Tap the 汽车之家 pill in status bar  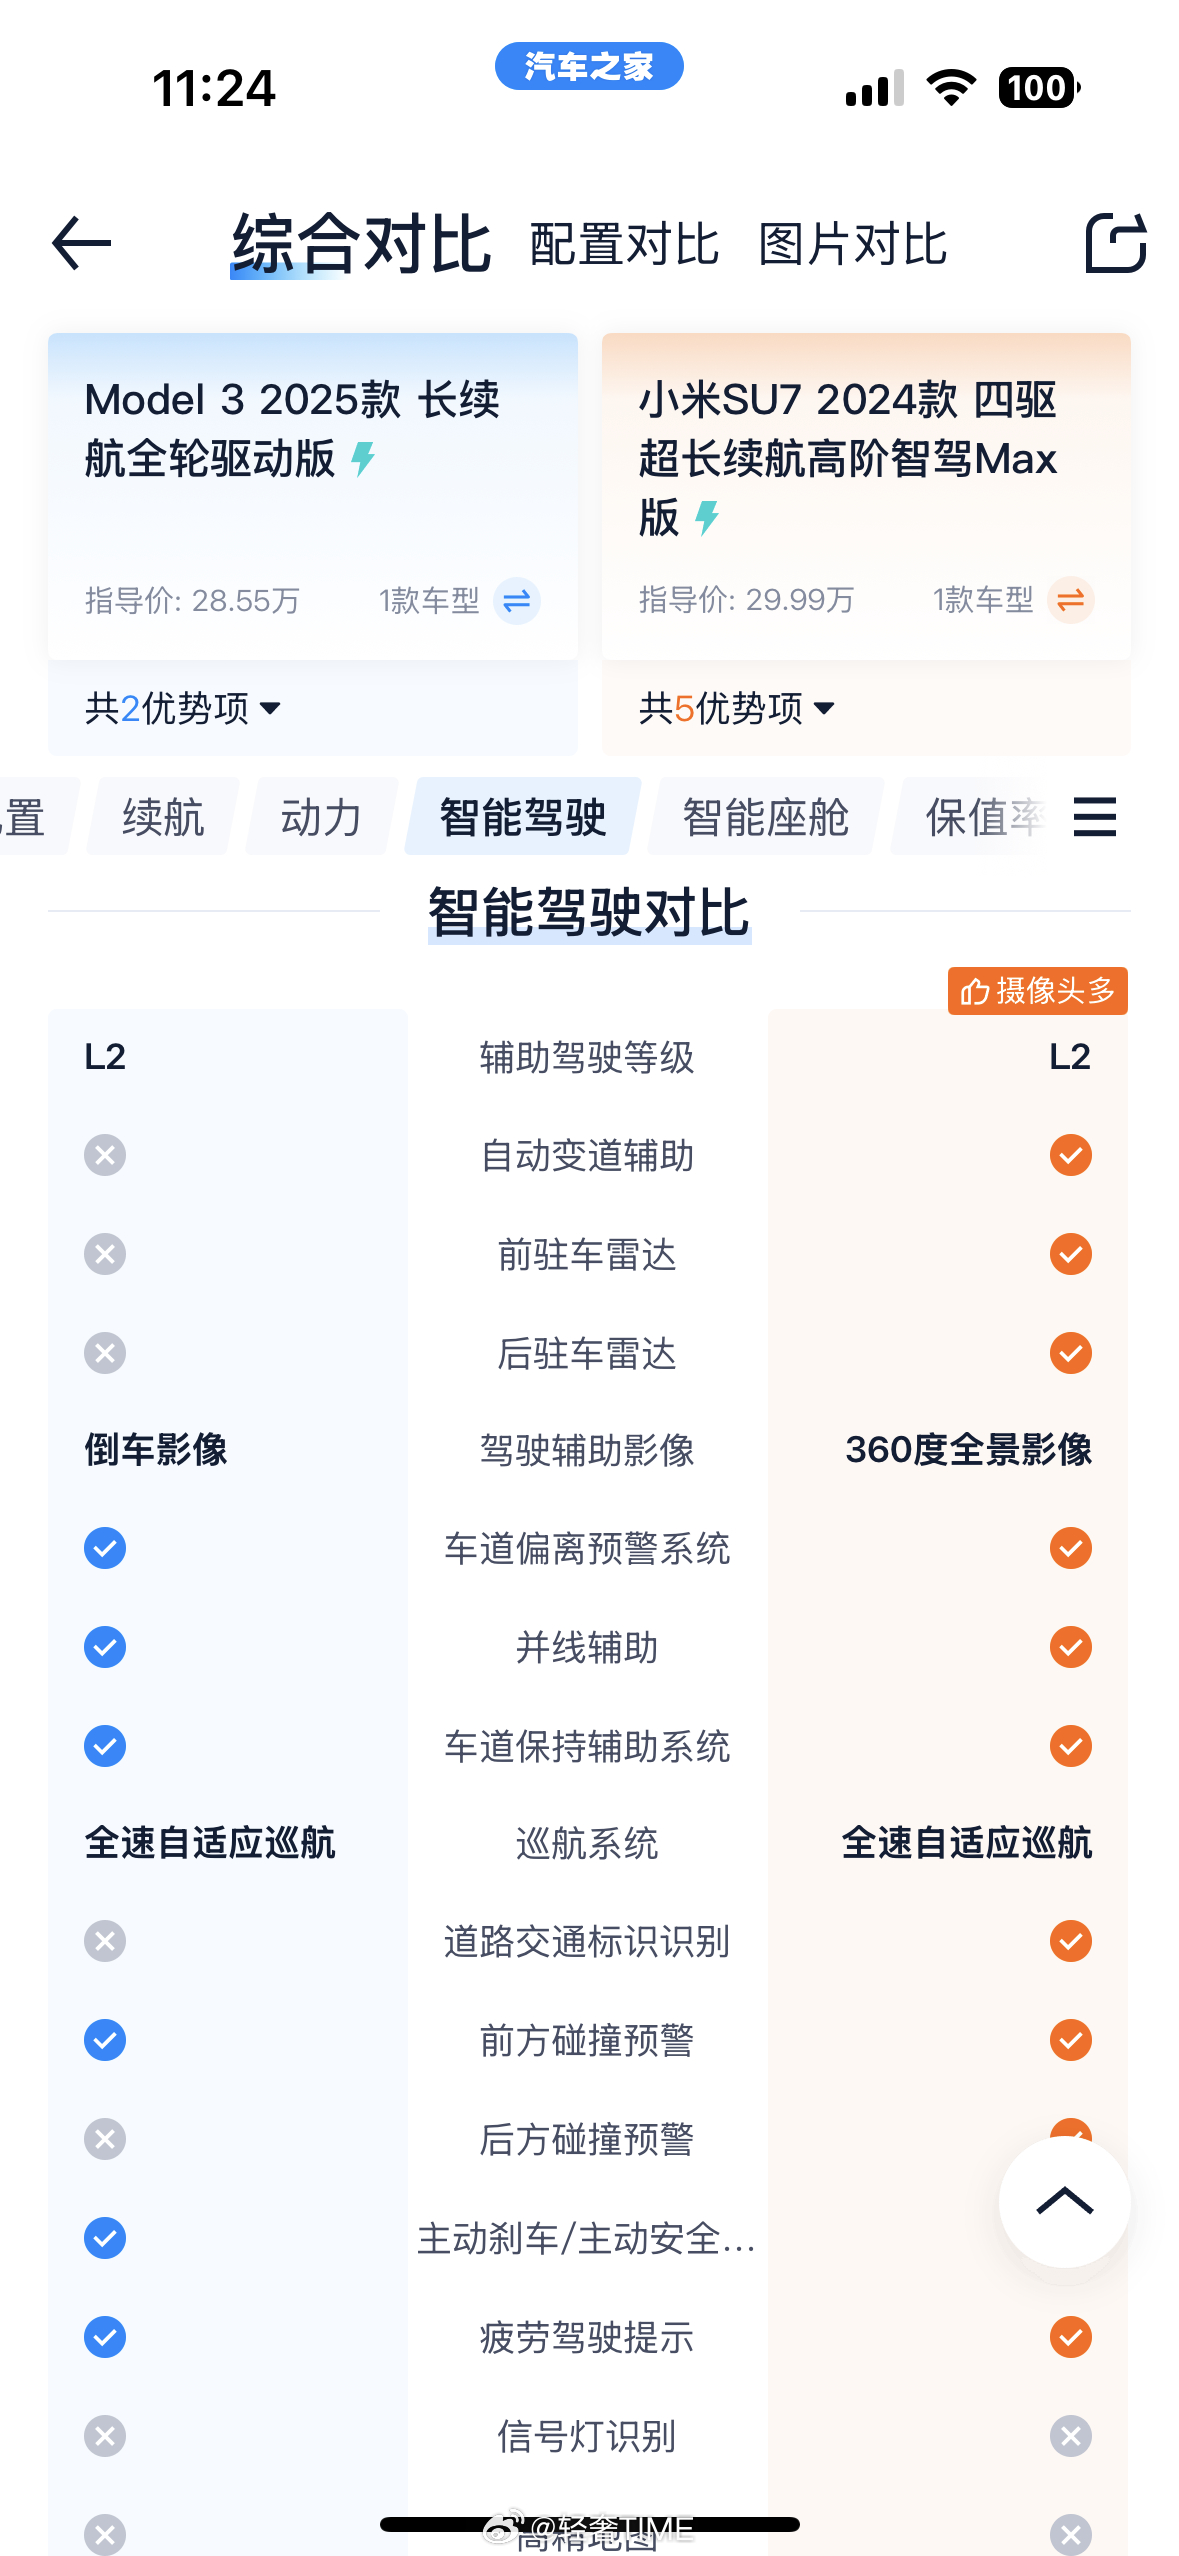[x=589, y=66]
